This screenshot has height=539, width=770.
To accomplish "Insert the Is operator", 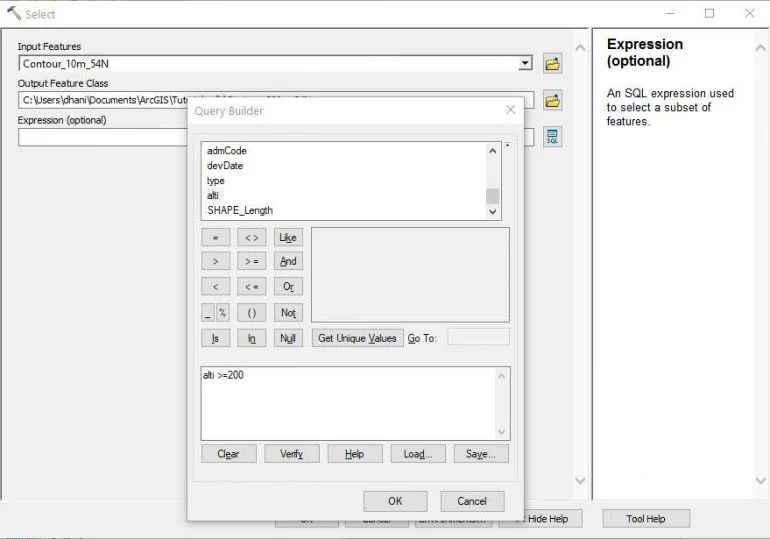I will [216, 338].
